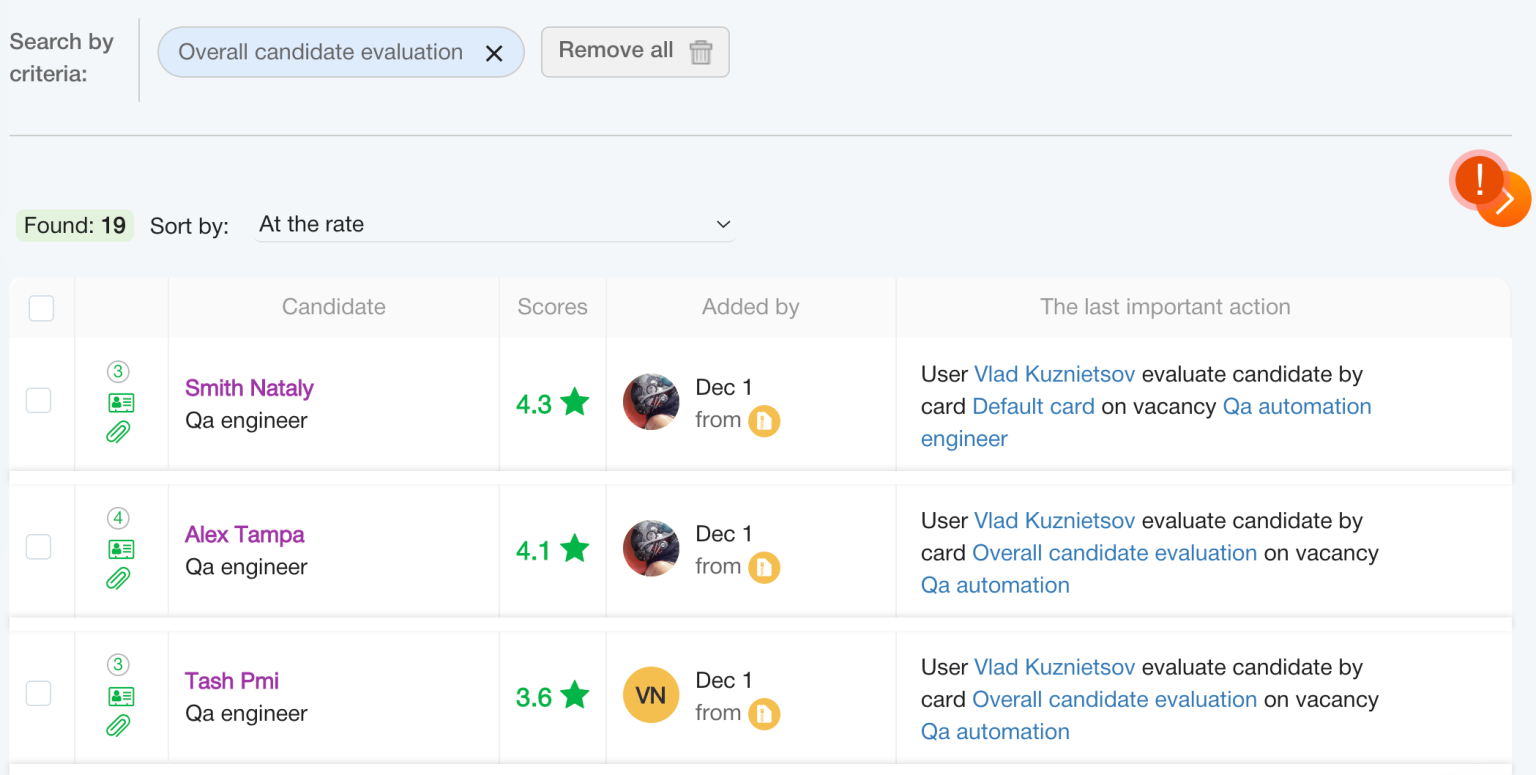Select the Smith Nataly row checkbox
Screen dimensions: 1536x775
[x=38, y=401]
